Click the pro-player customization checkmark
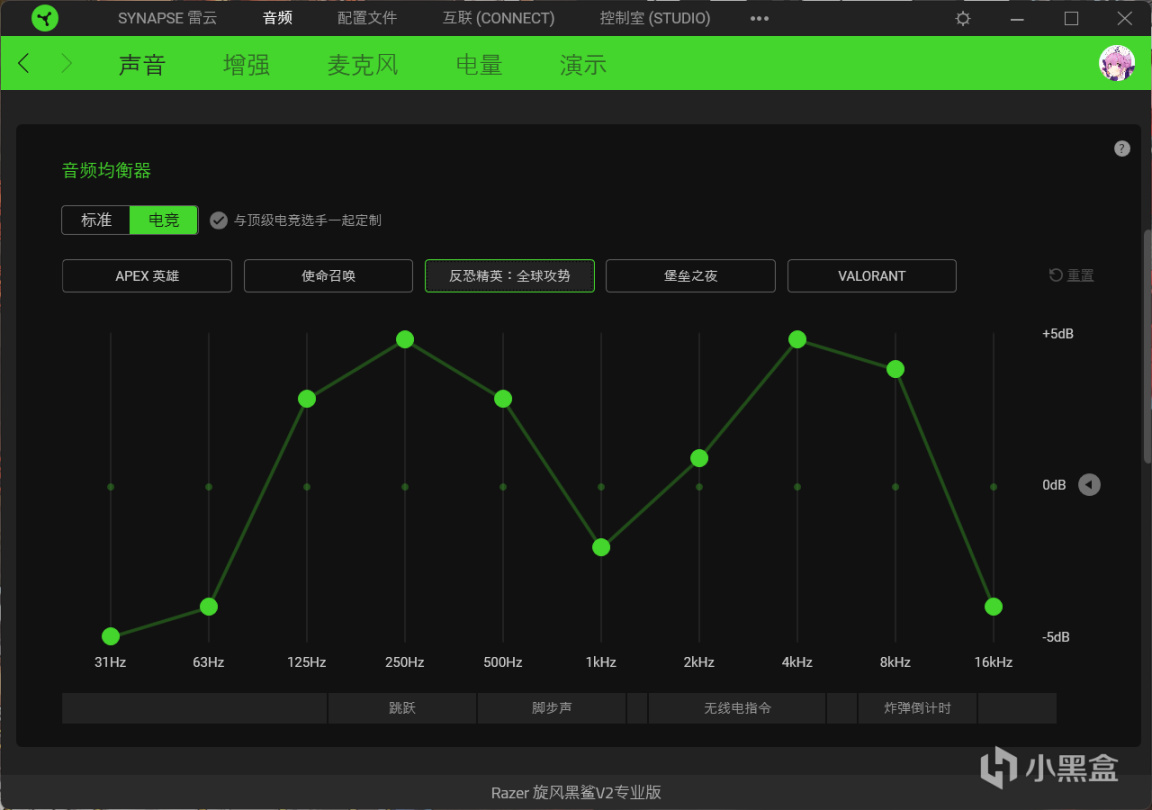1152x810 pixels. (218, 221)
